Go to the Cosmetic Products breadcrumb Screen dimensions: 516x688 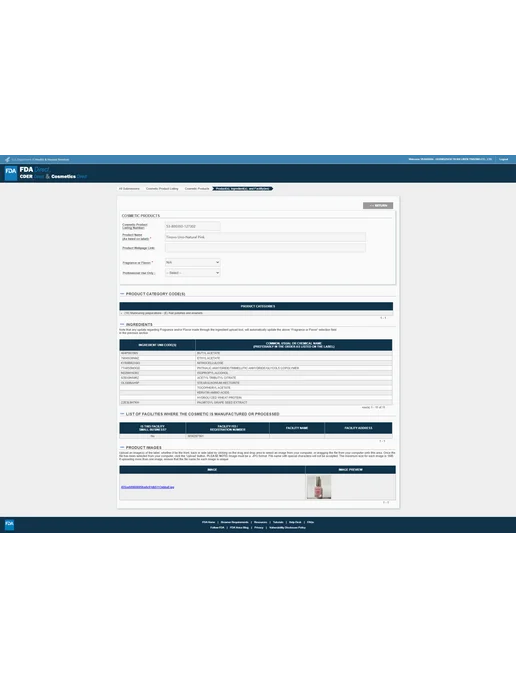(197, 189)
